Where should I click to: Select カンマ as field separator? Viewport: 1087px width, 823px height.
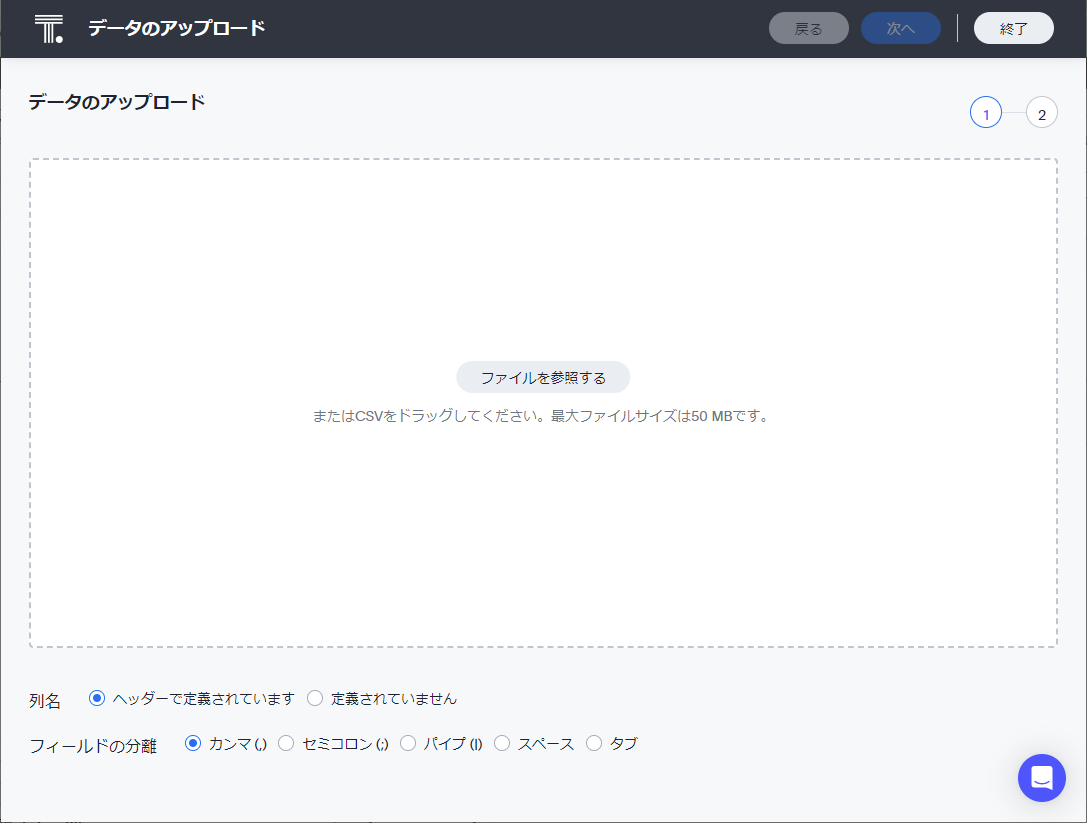pos(194,743)
